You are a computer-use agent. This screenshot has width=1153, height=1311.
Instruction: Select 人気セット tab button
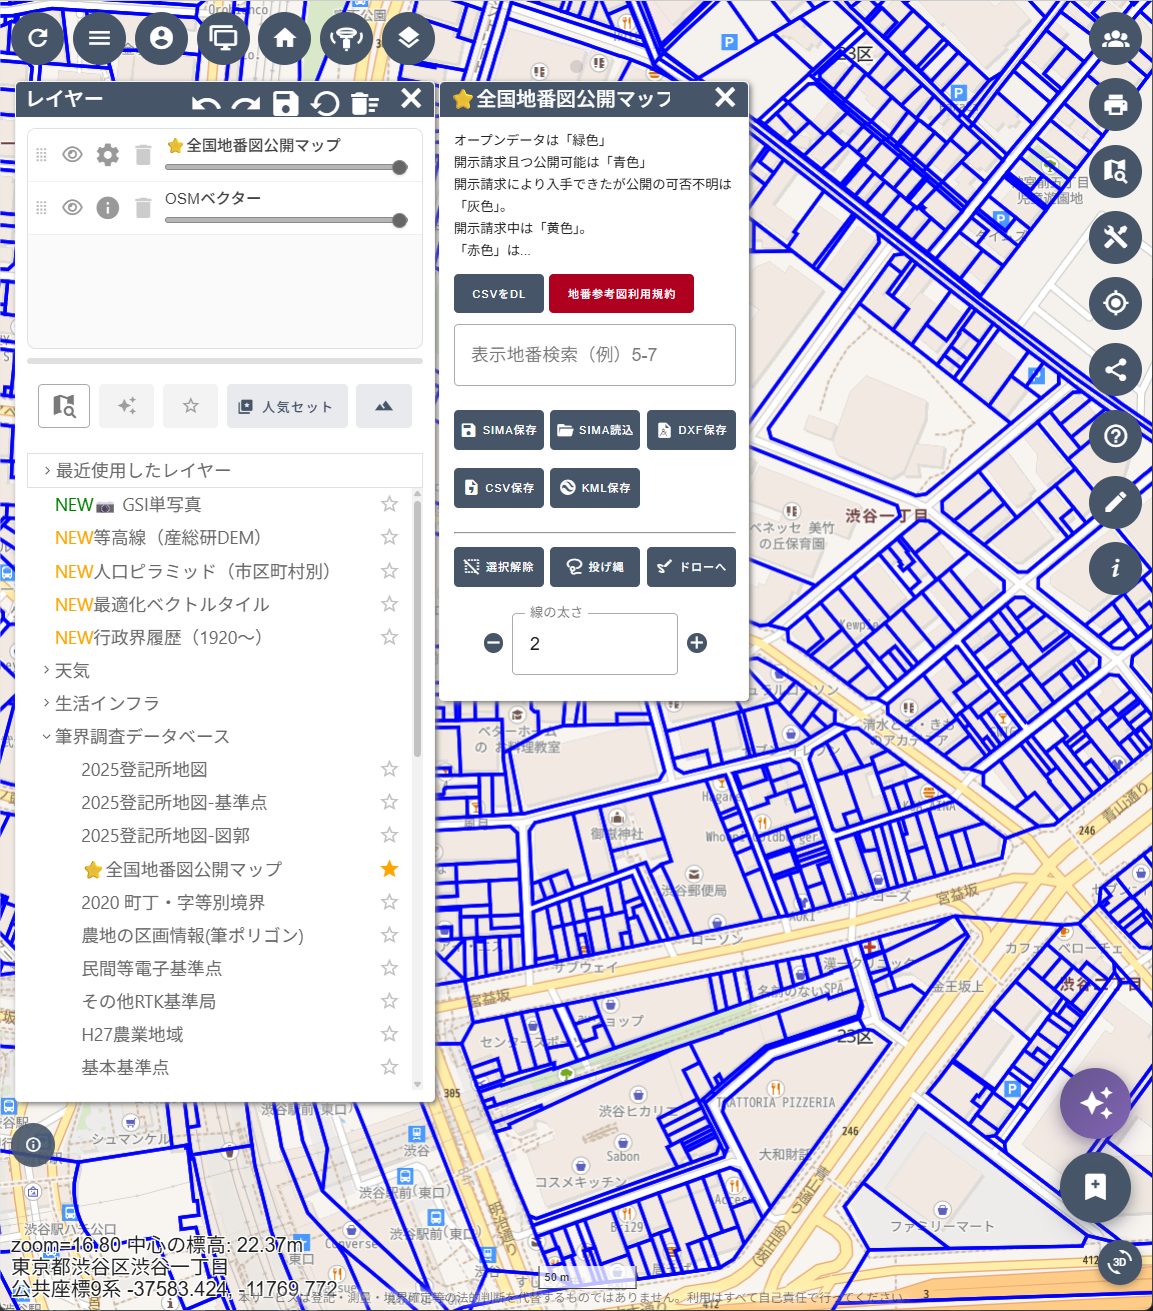(287, 406)
